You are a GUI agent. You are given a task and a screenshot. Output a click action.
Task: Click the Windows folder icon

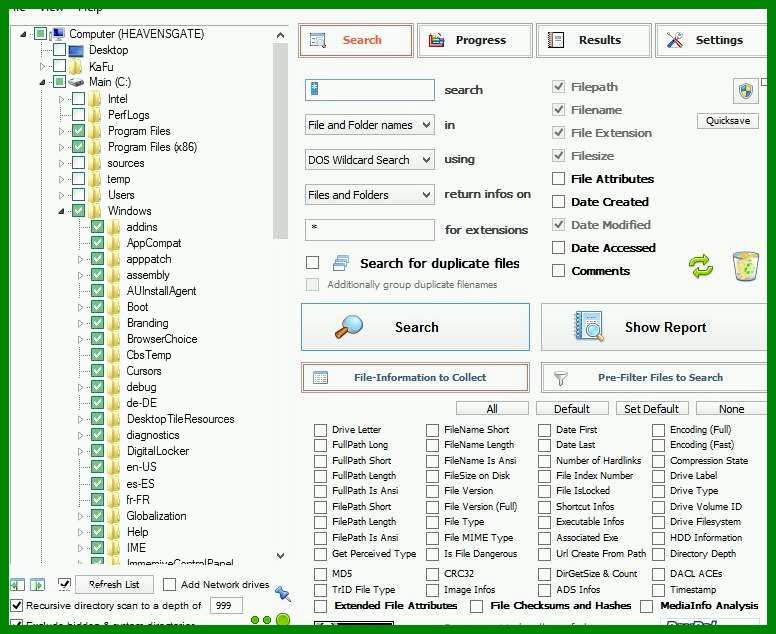click(95, 211)
